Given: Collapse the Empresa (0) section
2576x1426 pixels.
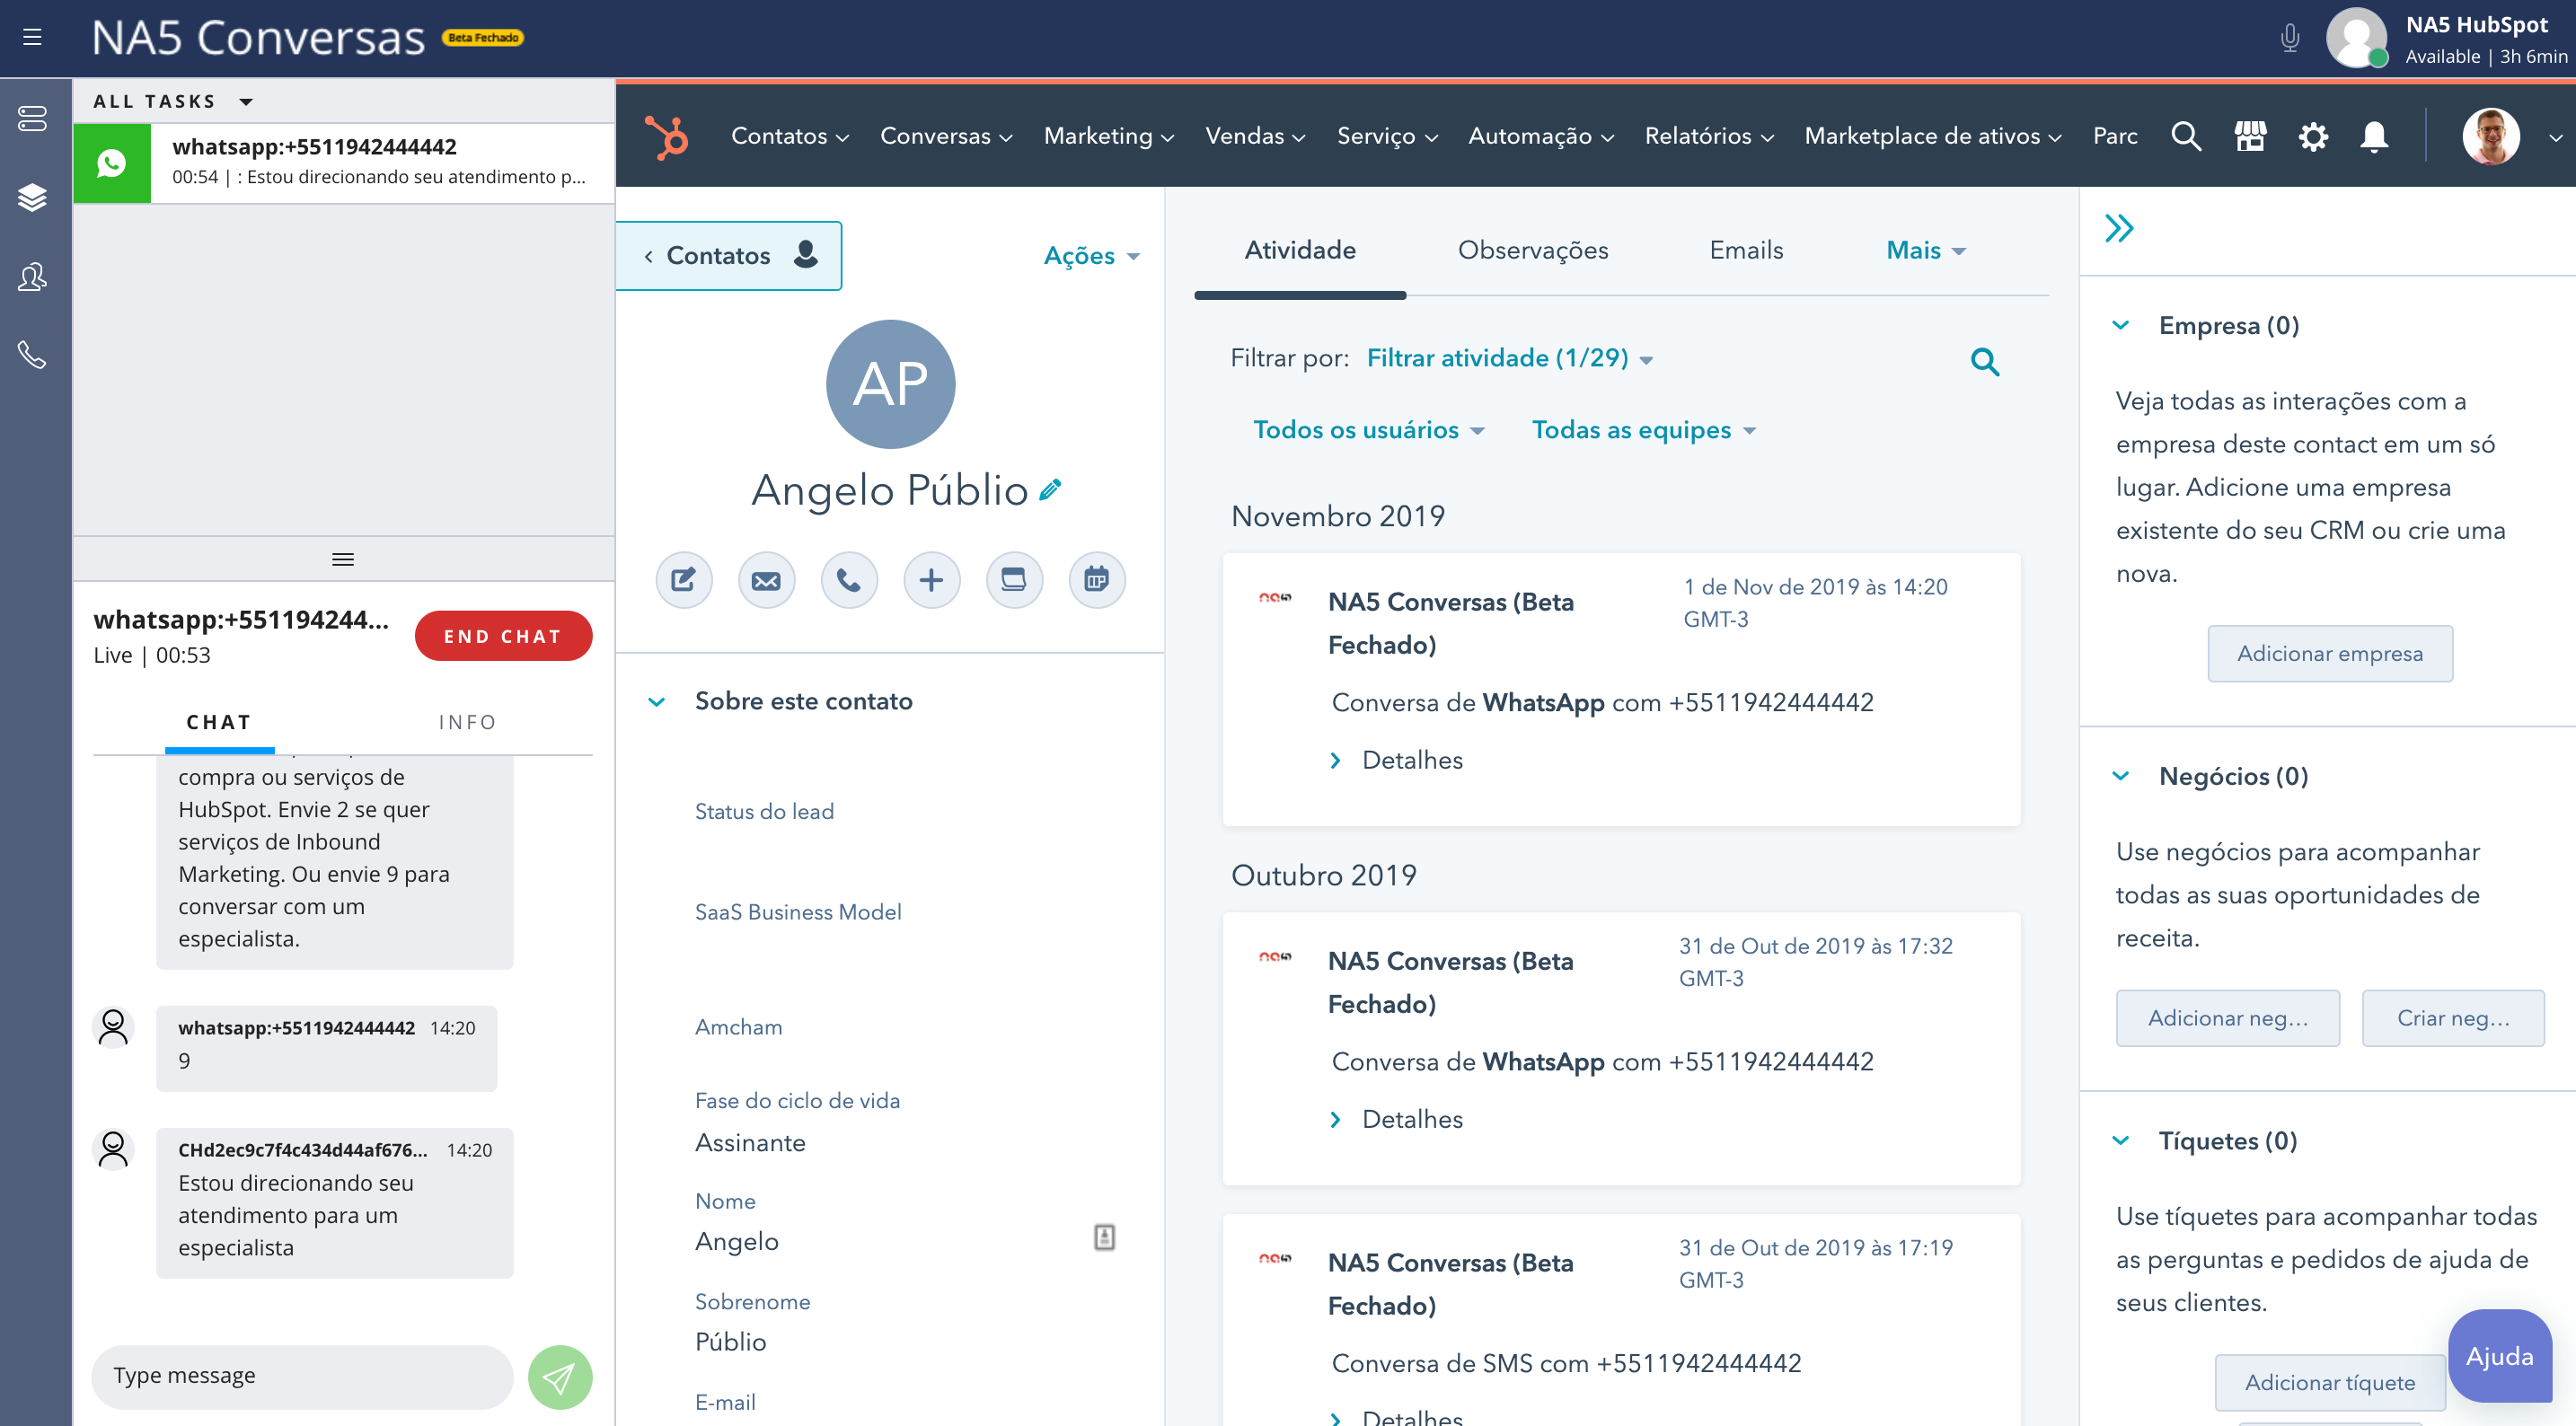Looking at the screenshot, I should pos(2120,325).
